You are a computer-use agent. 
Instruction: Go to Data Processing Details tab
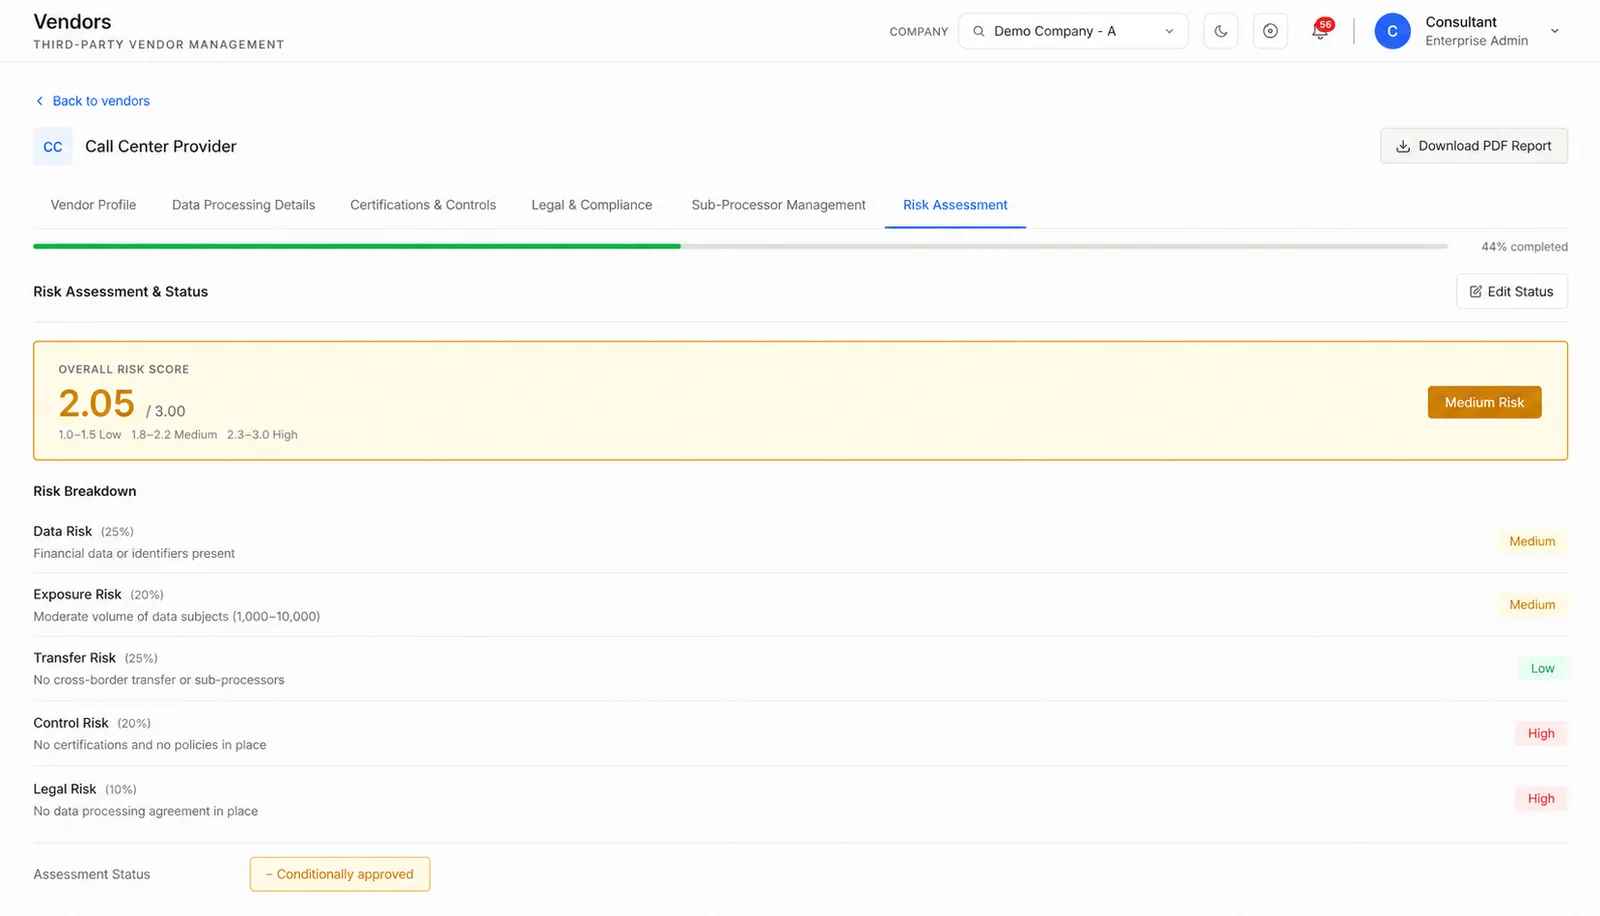pos(243,205)
